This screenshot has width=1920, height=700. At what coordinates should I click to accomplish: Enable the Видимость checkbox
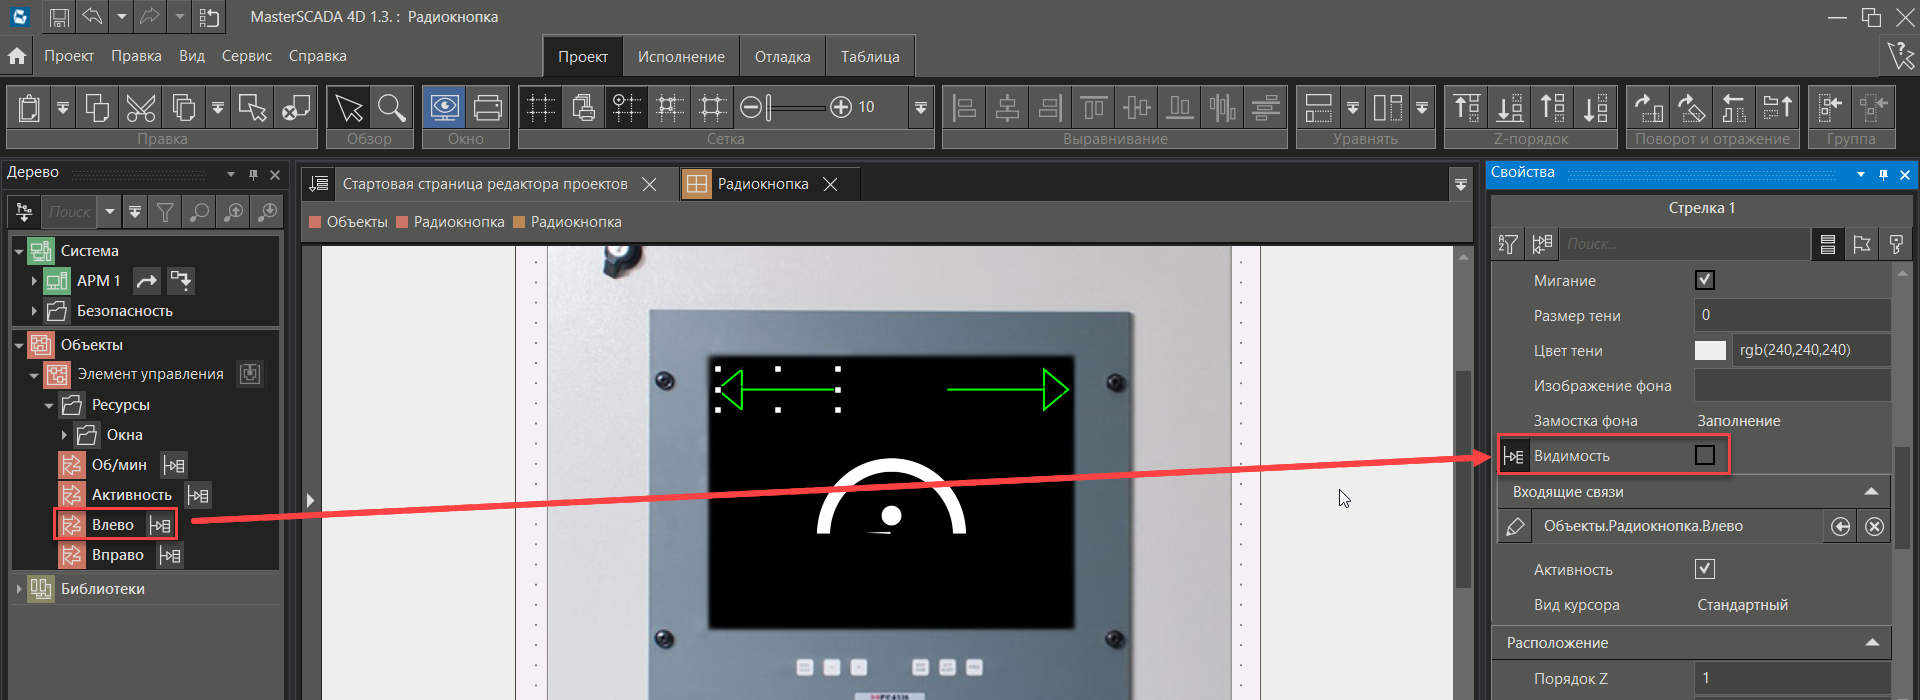click(x=1705, y=456)
